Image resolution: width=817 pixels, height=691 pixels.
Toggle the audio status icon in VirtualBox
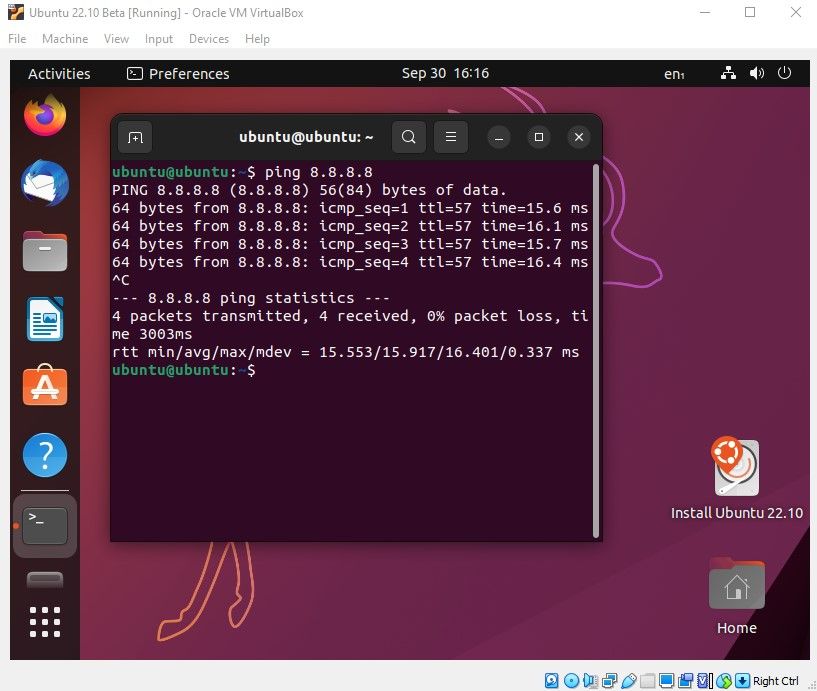pyautogui.click(x=589, y=681)
